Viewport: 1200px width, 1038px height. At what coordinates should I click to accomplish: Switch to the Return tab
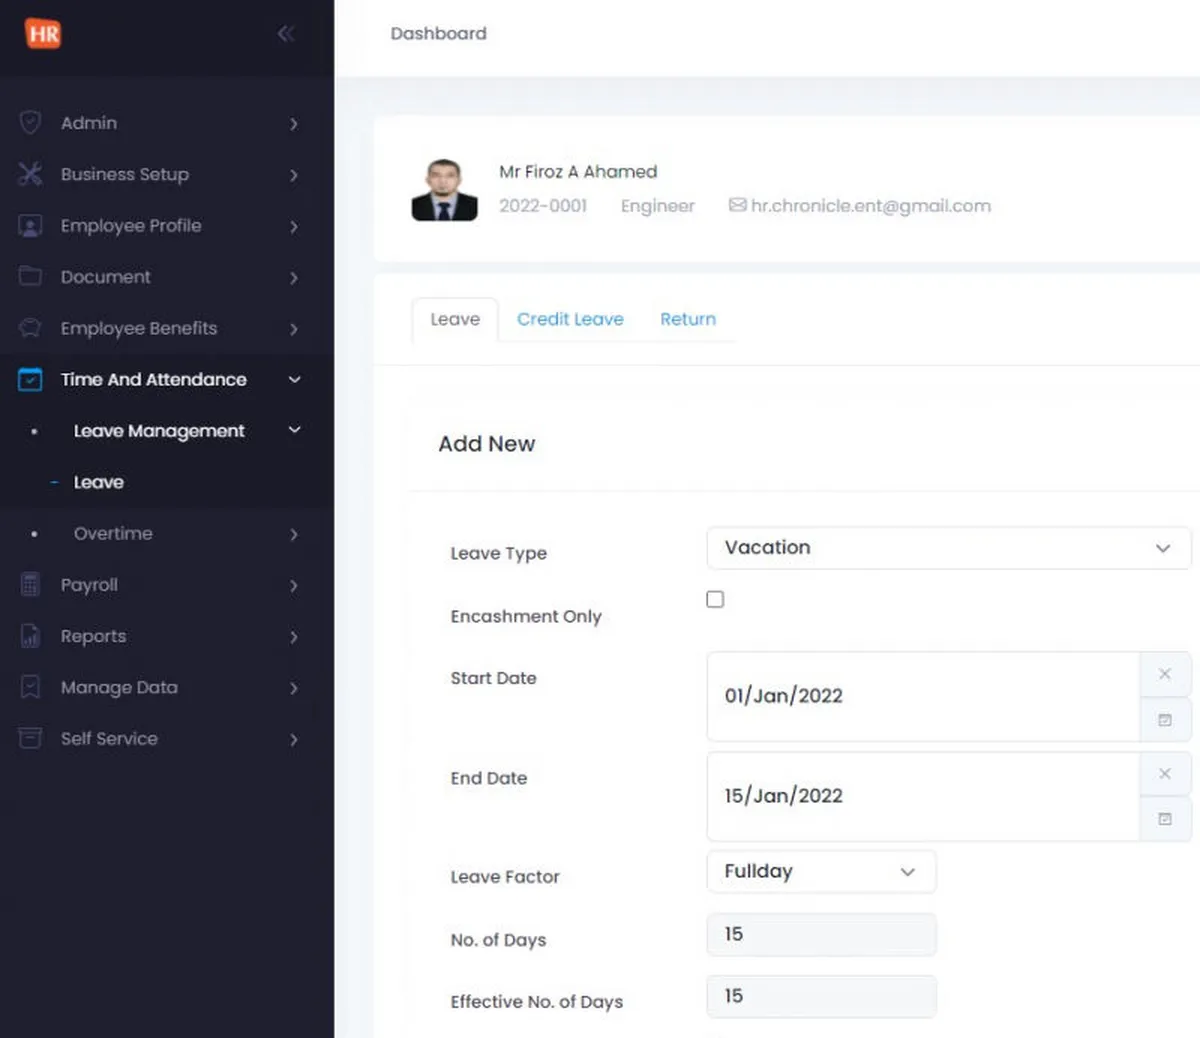coord(688,319)
